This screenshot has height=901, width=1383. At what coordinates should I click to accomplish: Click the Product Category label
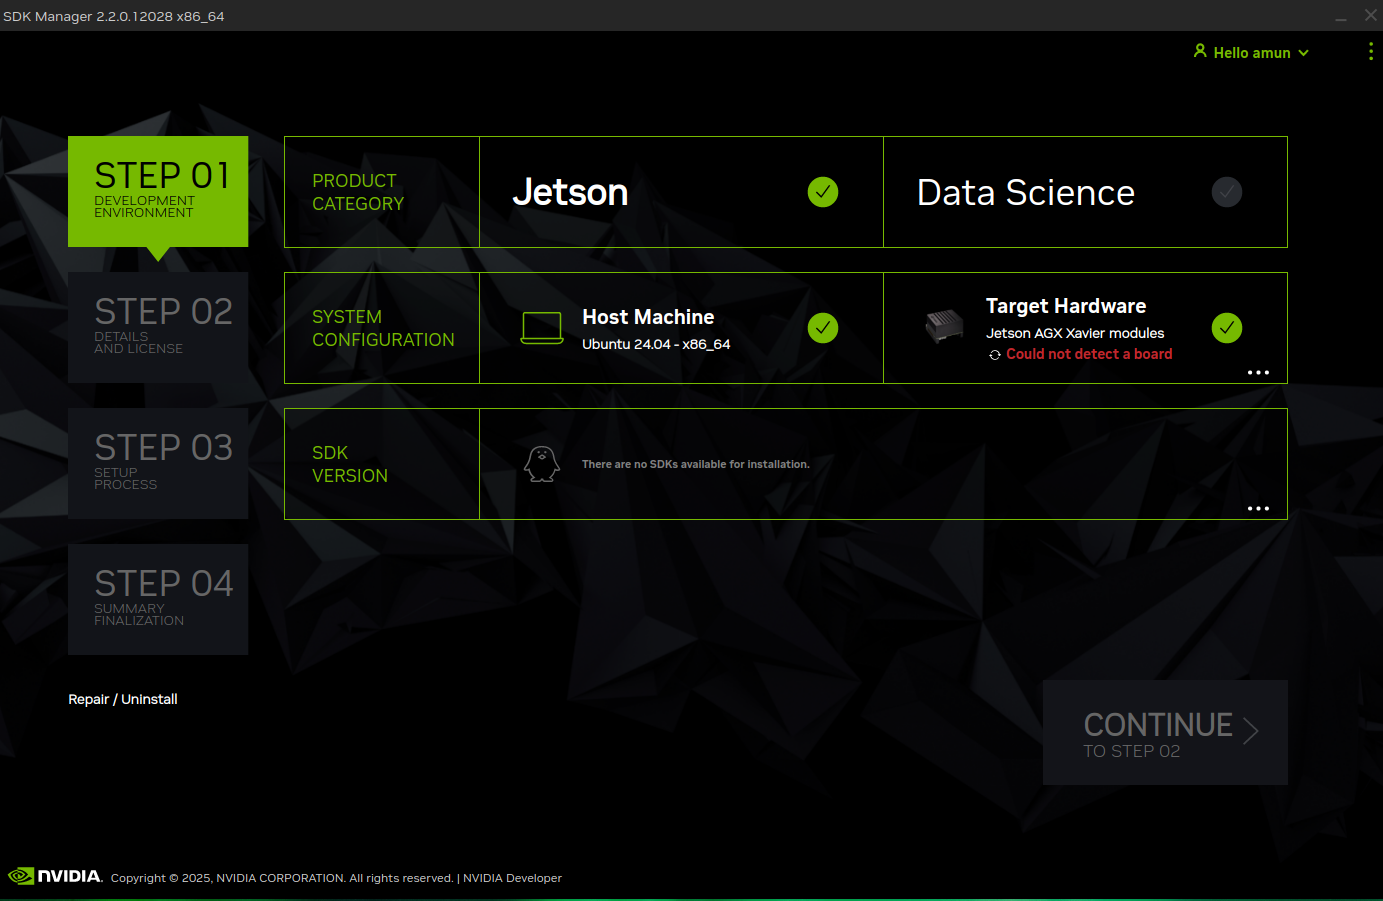point(358,192)
